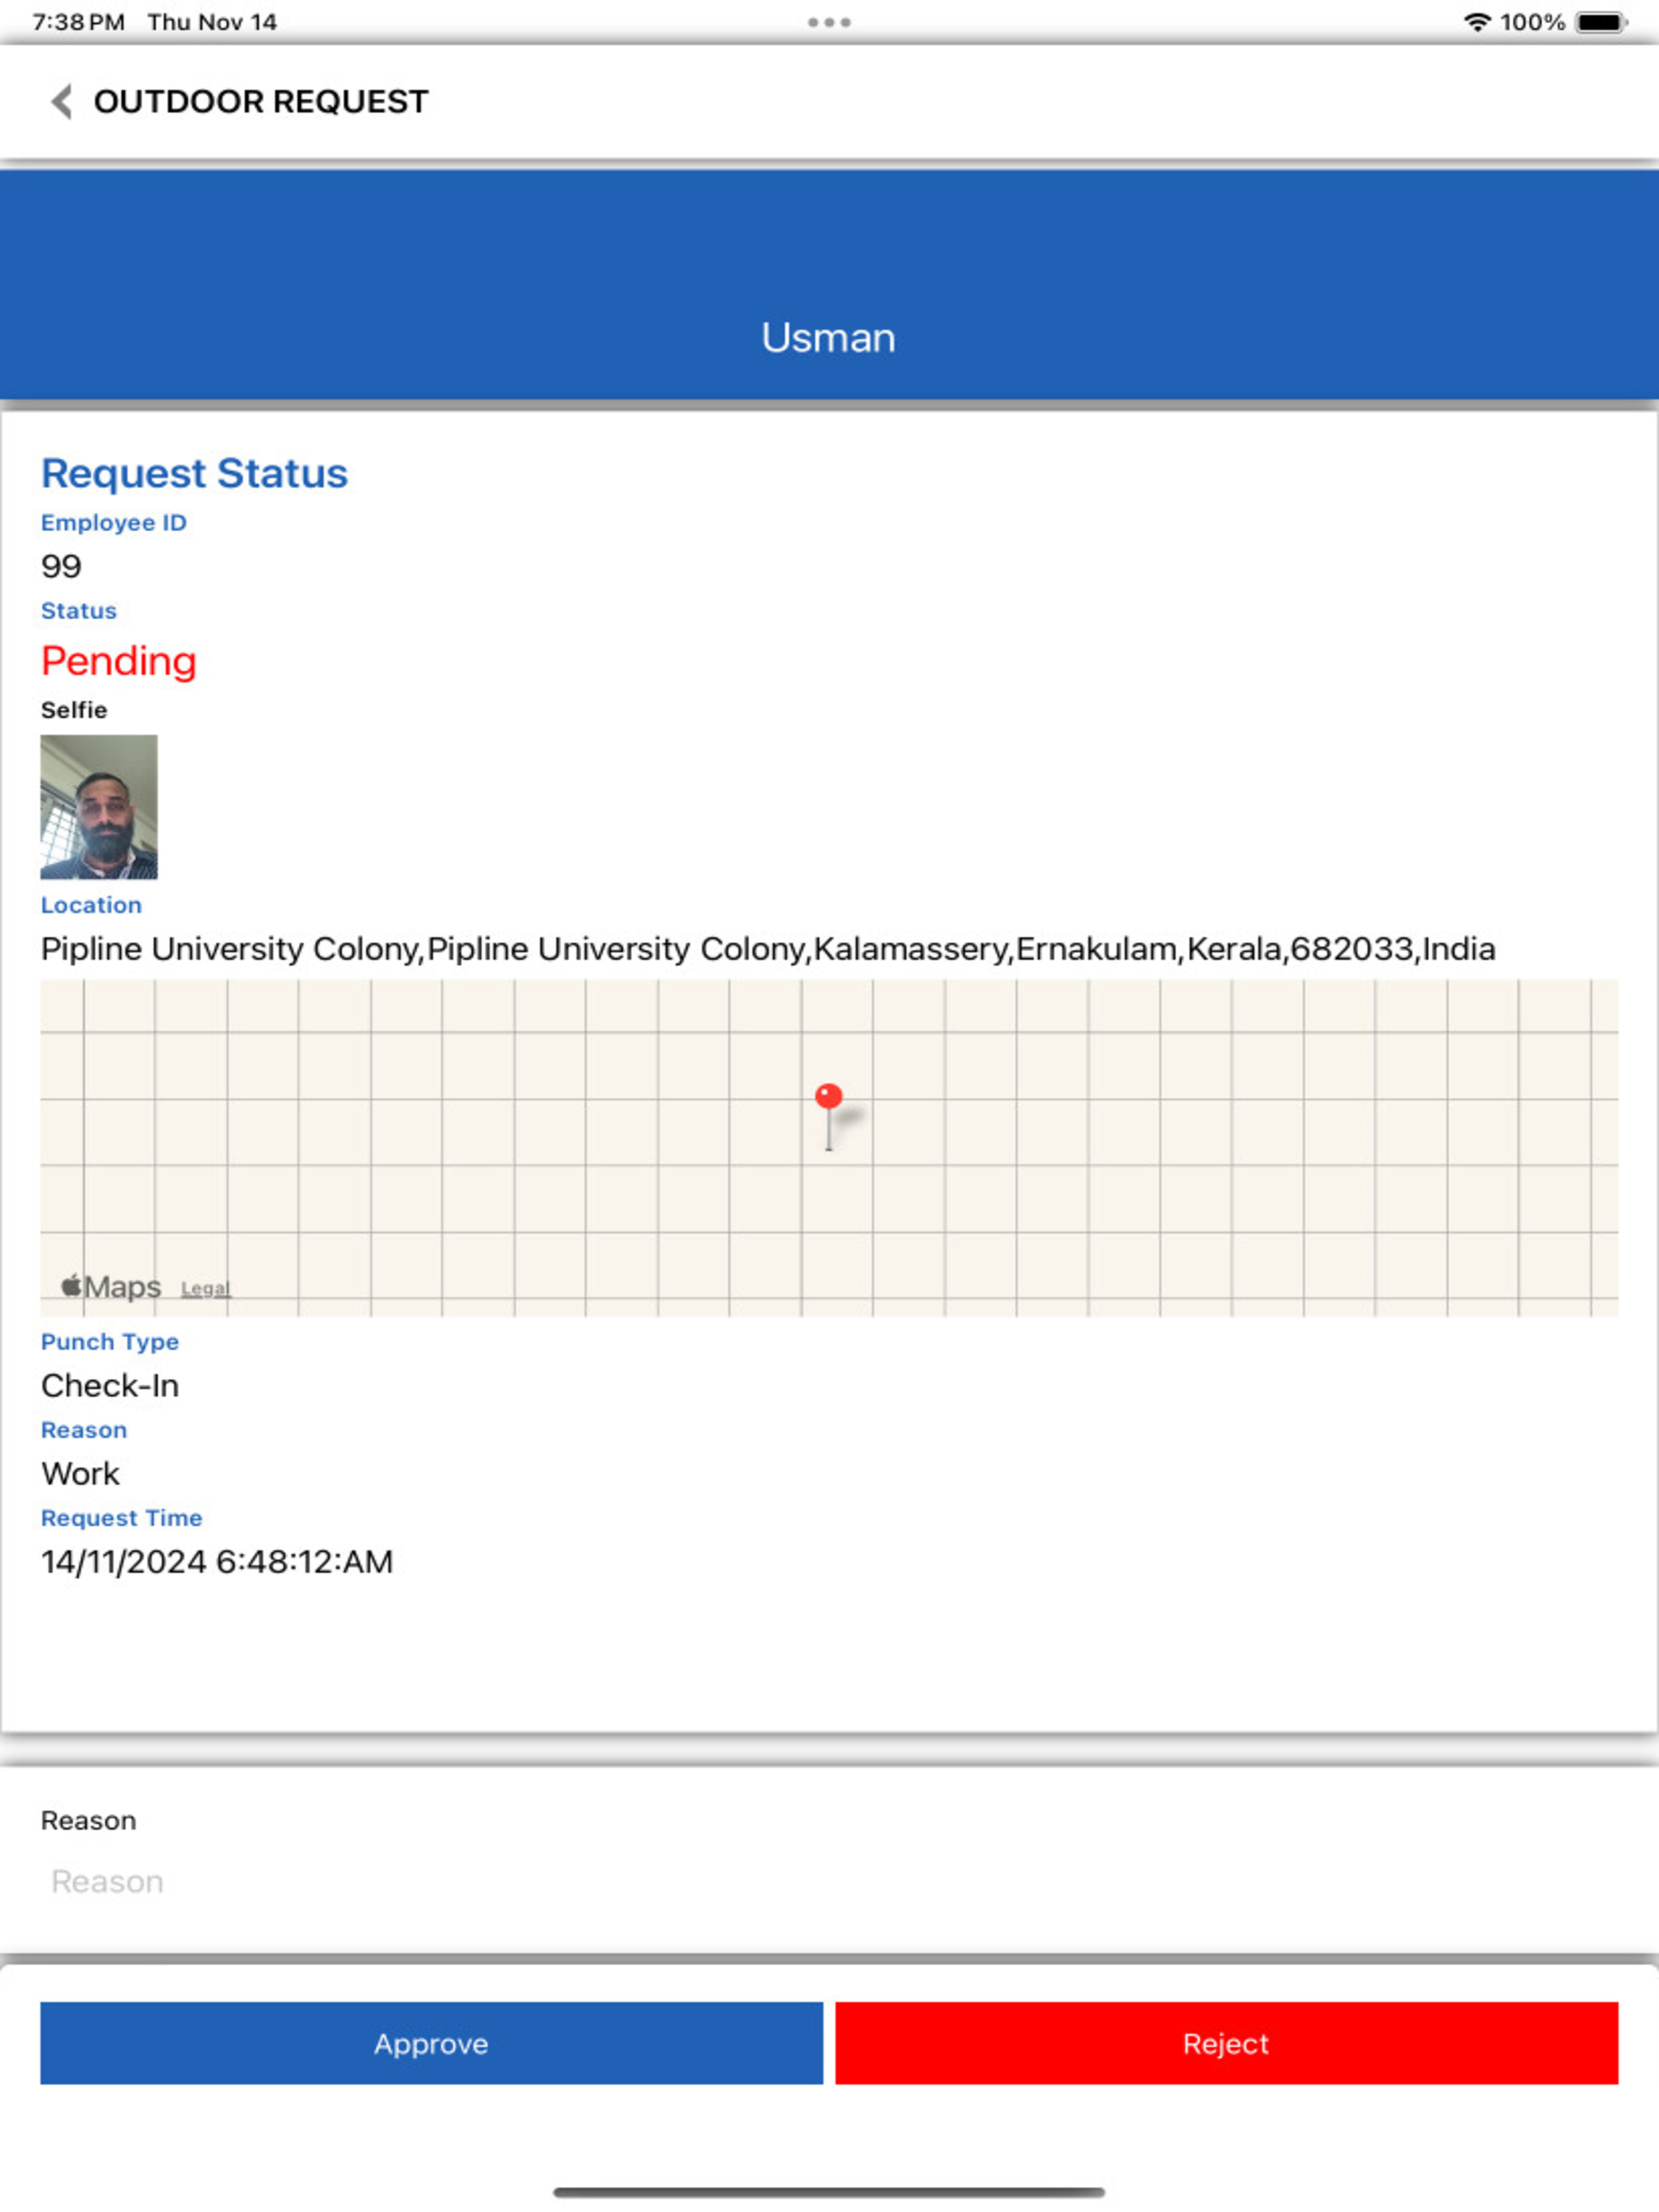This screenshot has height=2212, width=1659.
Task: Tap the battery status icon
Action: point(1601,22)
